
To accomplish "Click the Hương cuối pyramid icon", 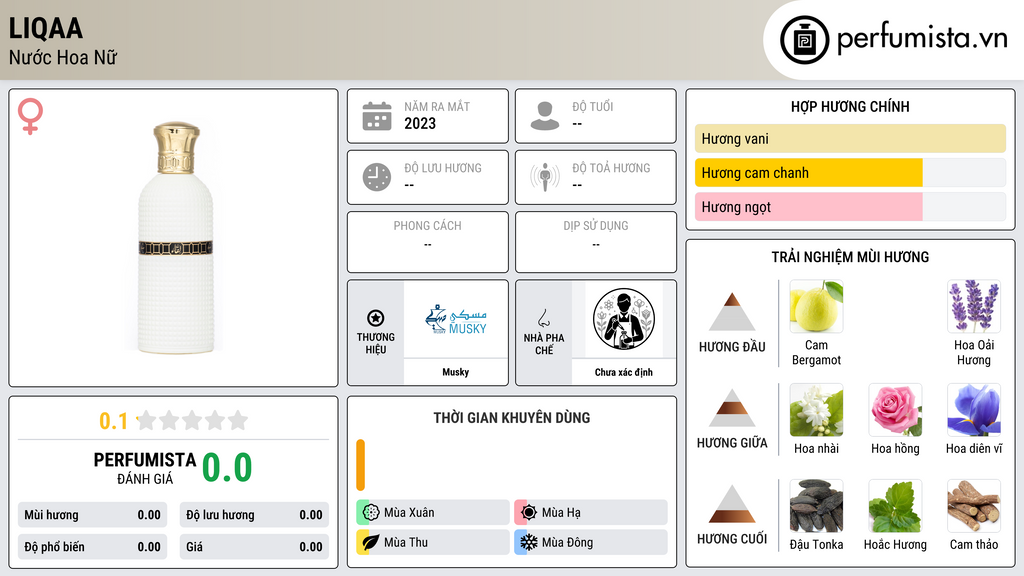I will tap(732, 504).
